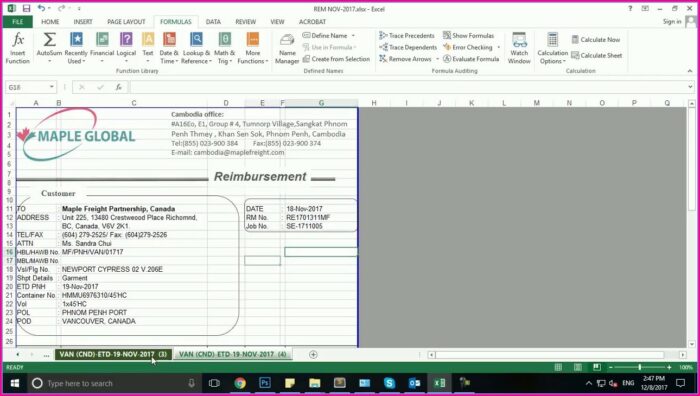Open the FILE tab

click(17, 21)
